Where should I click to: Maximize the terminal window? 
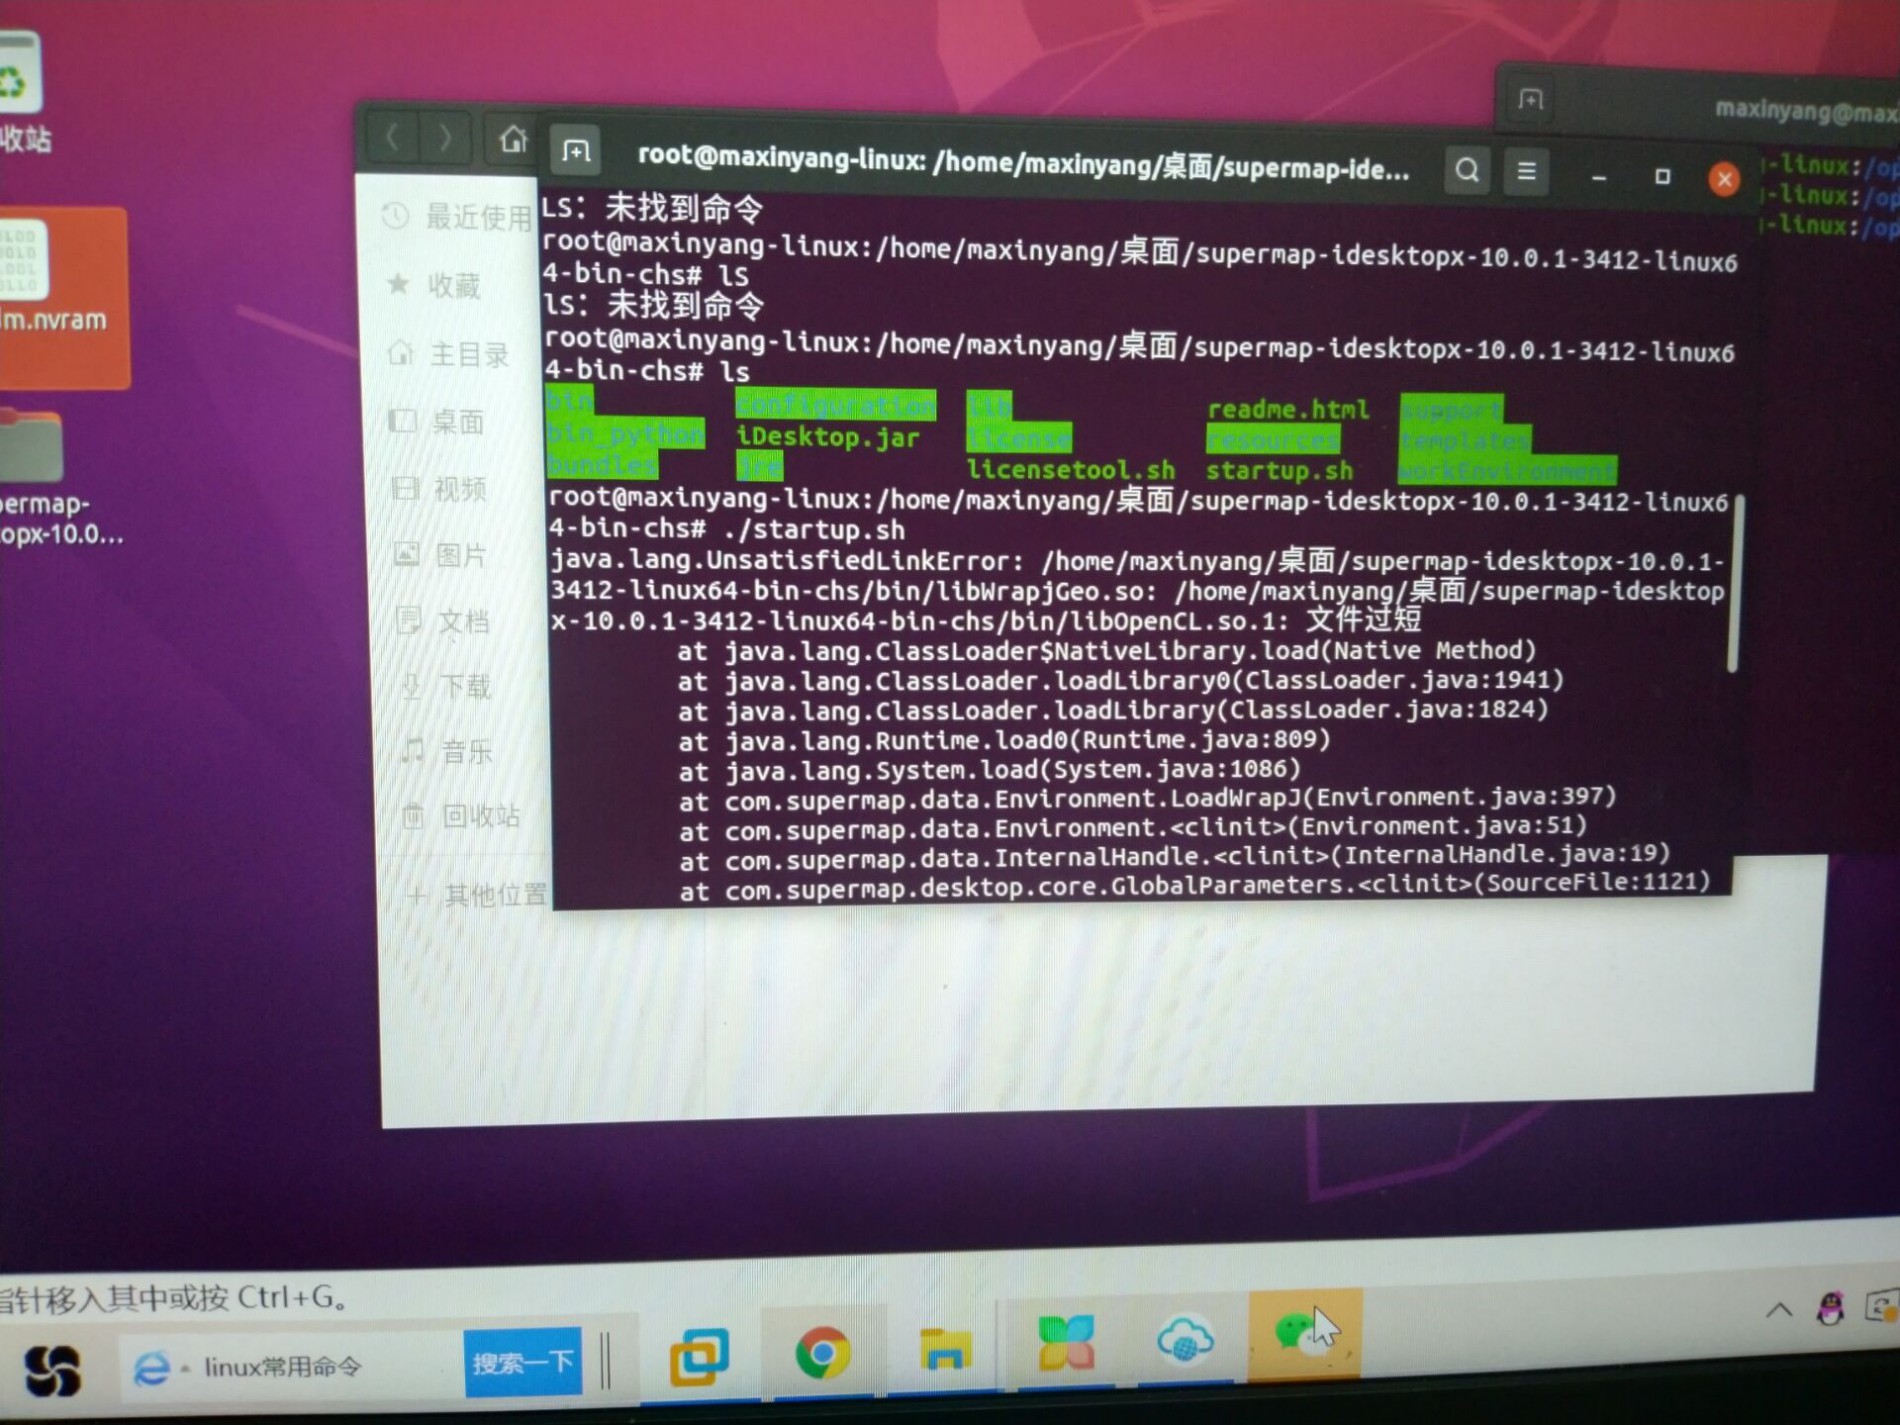tap(1662, 177)
